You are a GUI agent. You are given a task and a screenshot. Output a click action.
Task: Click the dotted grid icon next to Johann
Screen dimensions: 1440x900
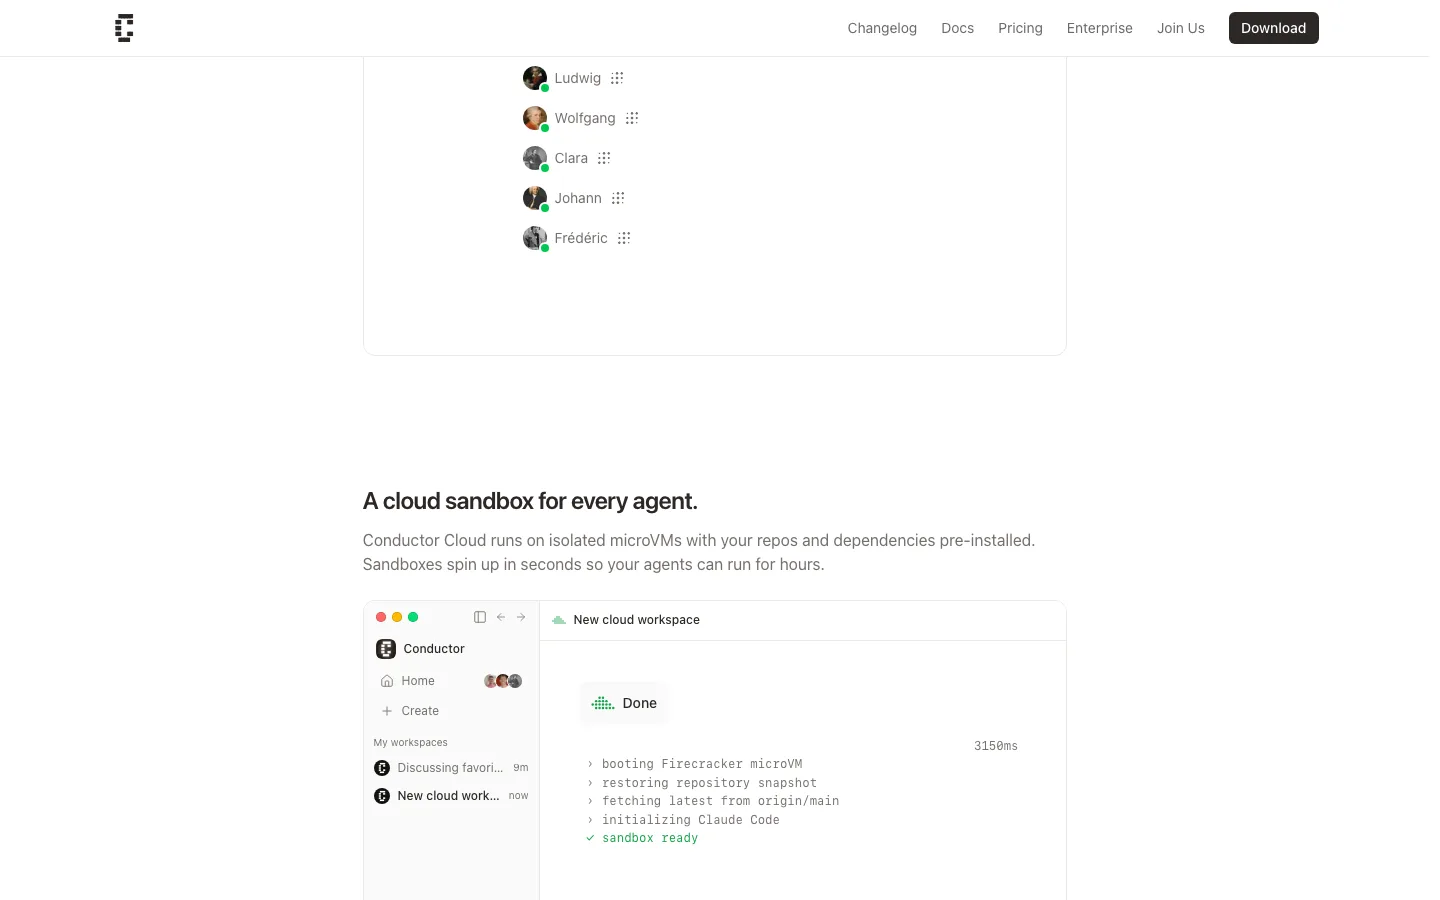pyautogui.click(x=618, y=198)
